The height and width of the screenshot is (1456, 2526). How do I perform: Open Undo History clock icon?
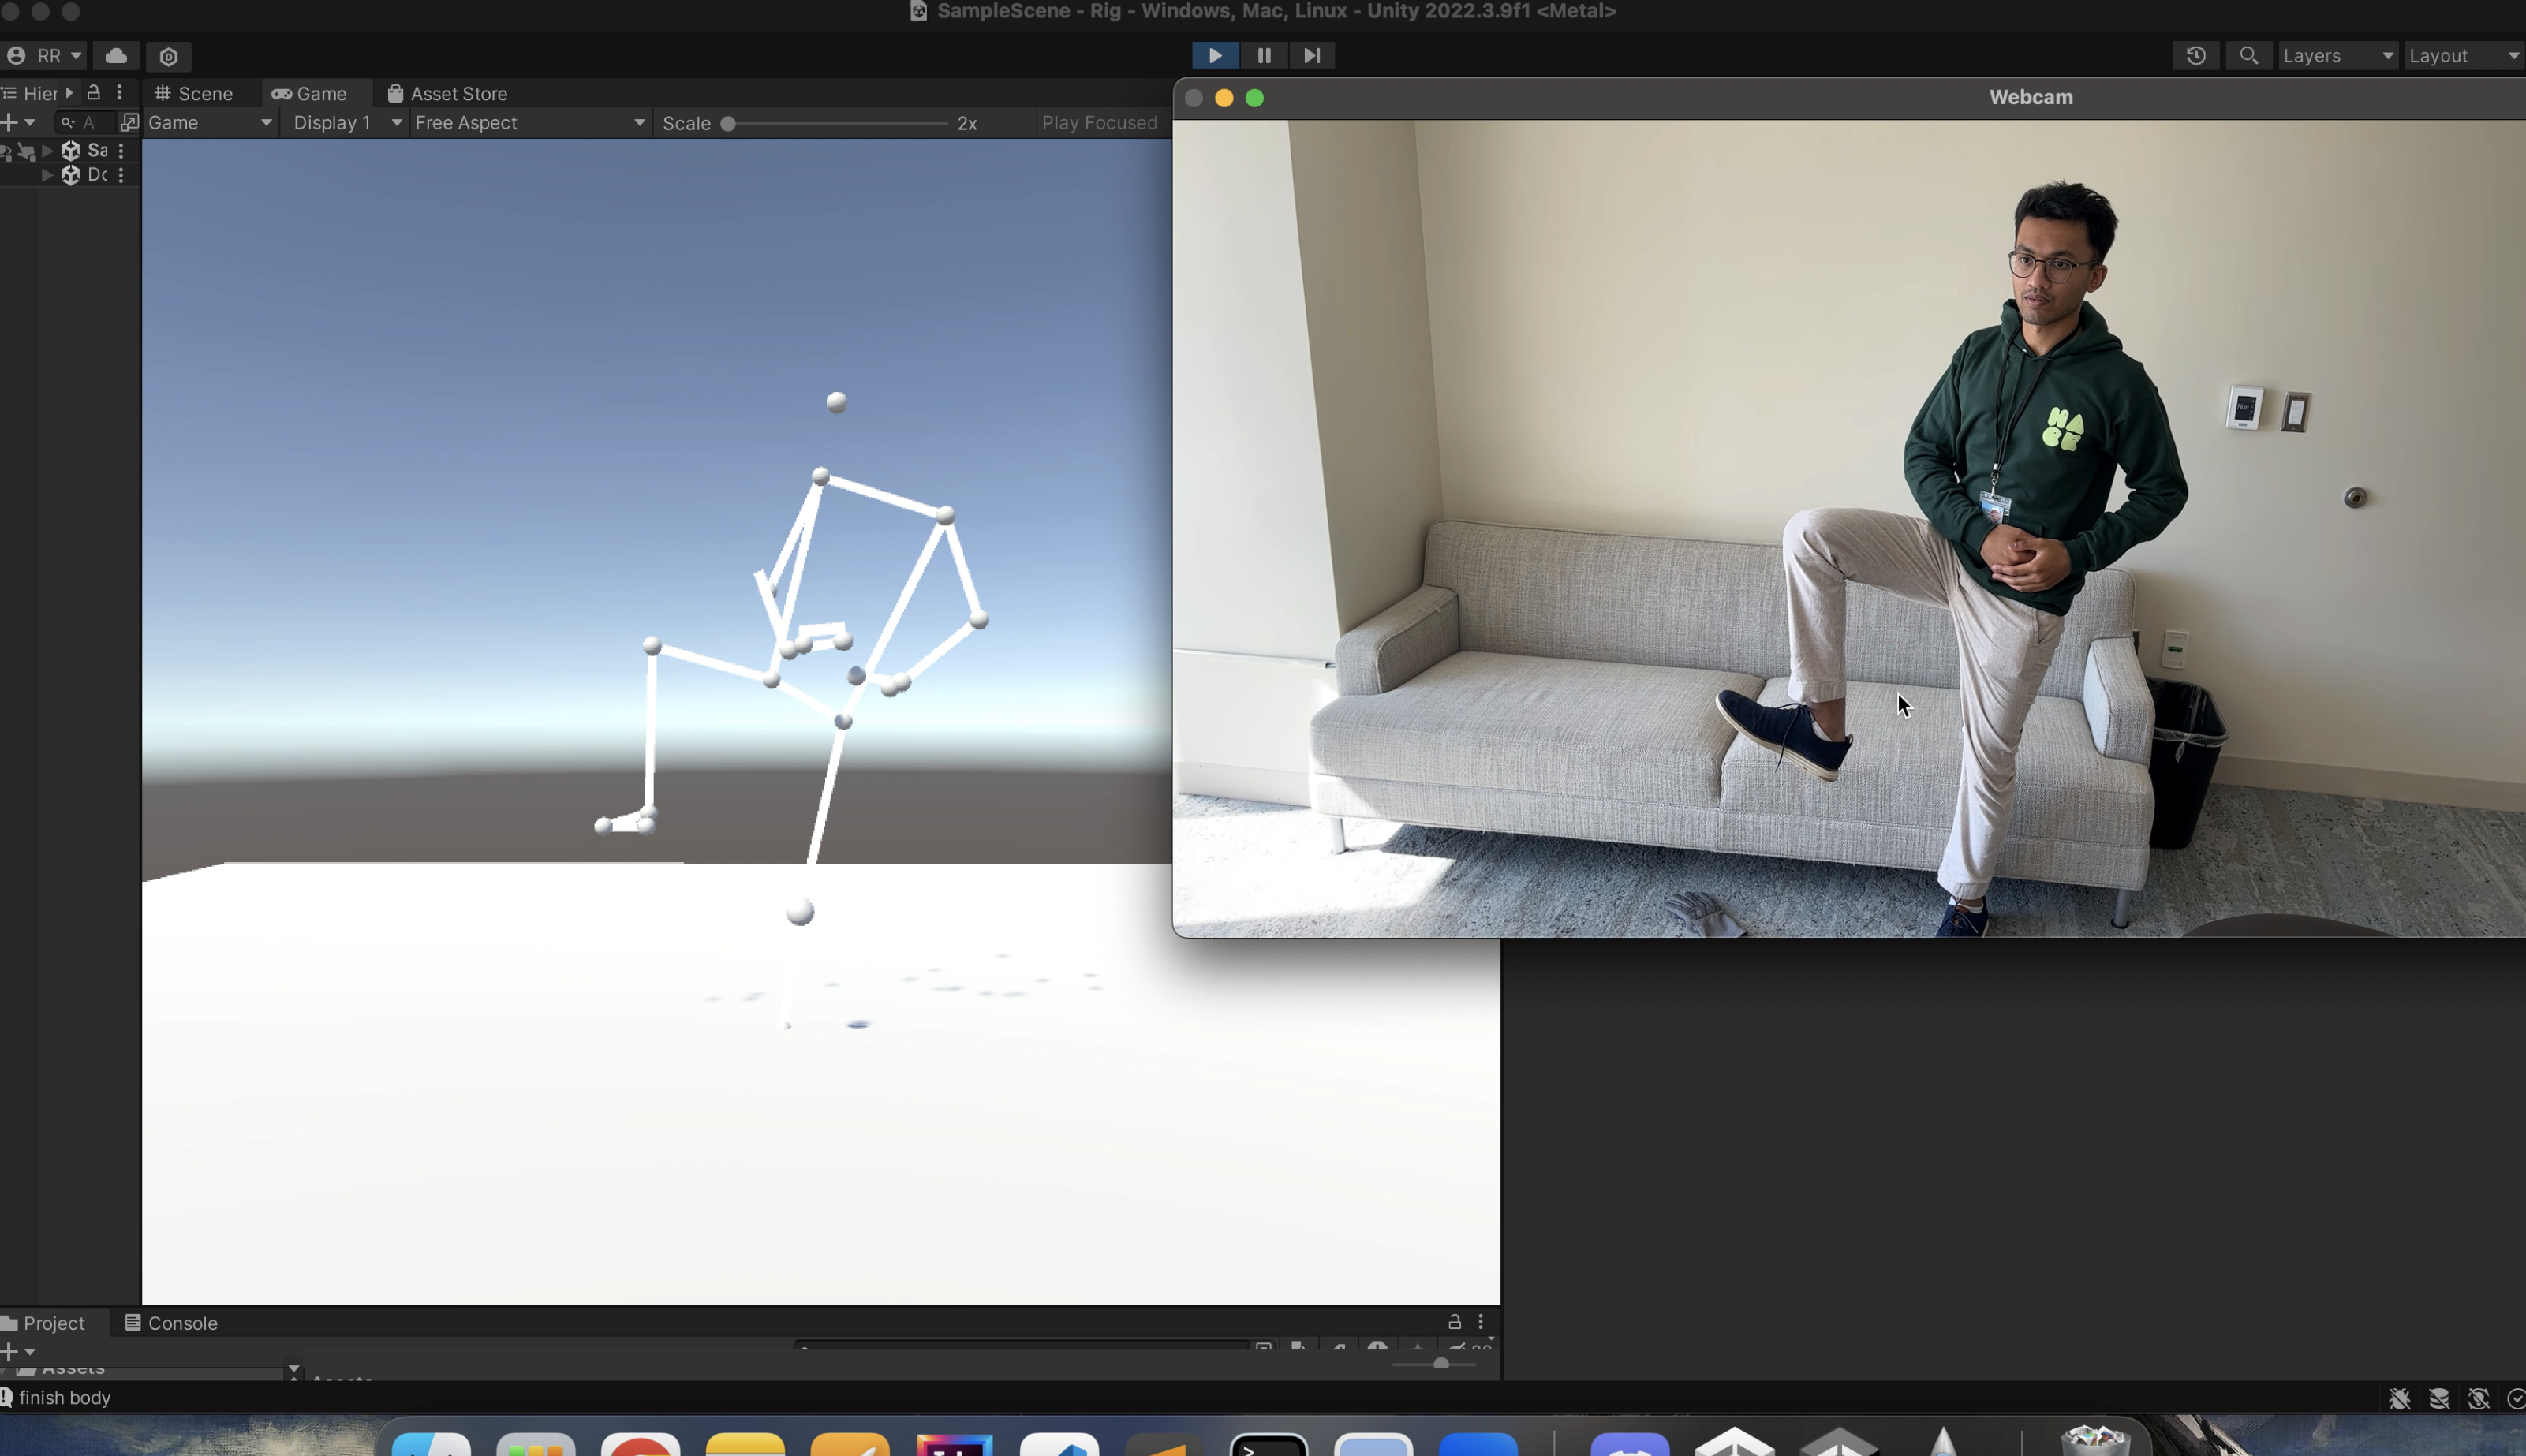pyautogui.click(x=2195, y=56)
